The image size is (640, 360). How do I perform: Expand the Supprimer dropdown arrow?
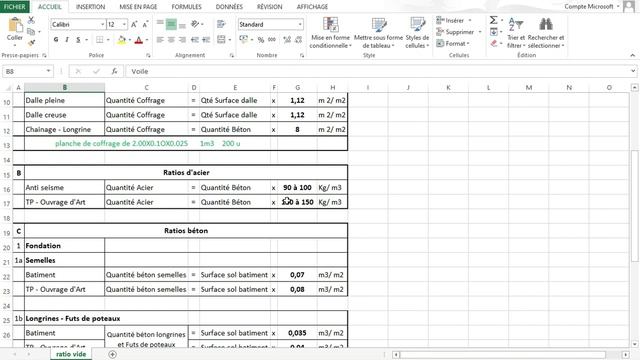point(480,32)
